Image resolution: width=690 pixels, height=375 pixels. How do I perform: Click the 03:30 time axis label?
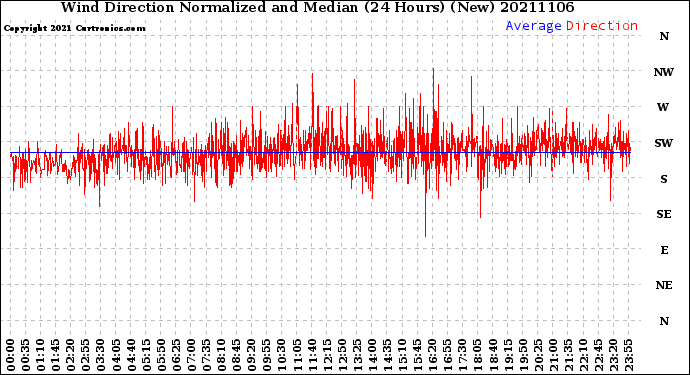point(101,355)
